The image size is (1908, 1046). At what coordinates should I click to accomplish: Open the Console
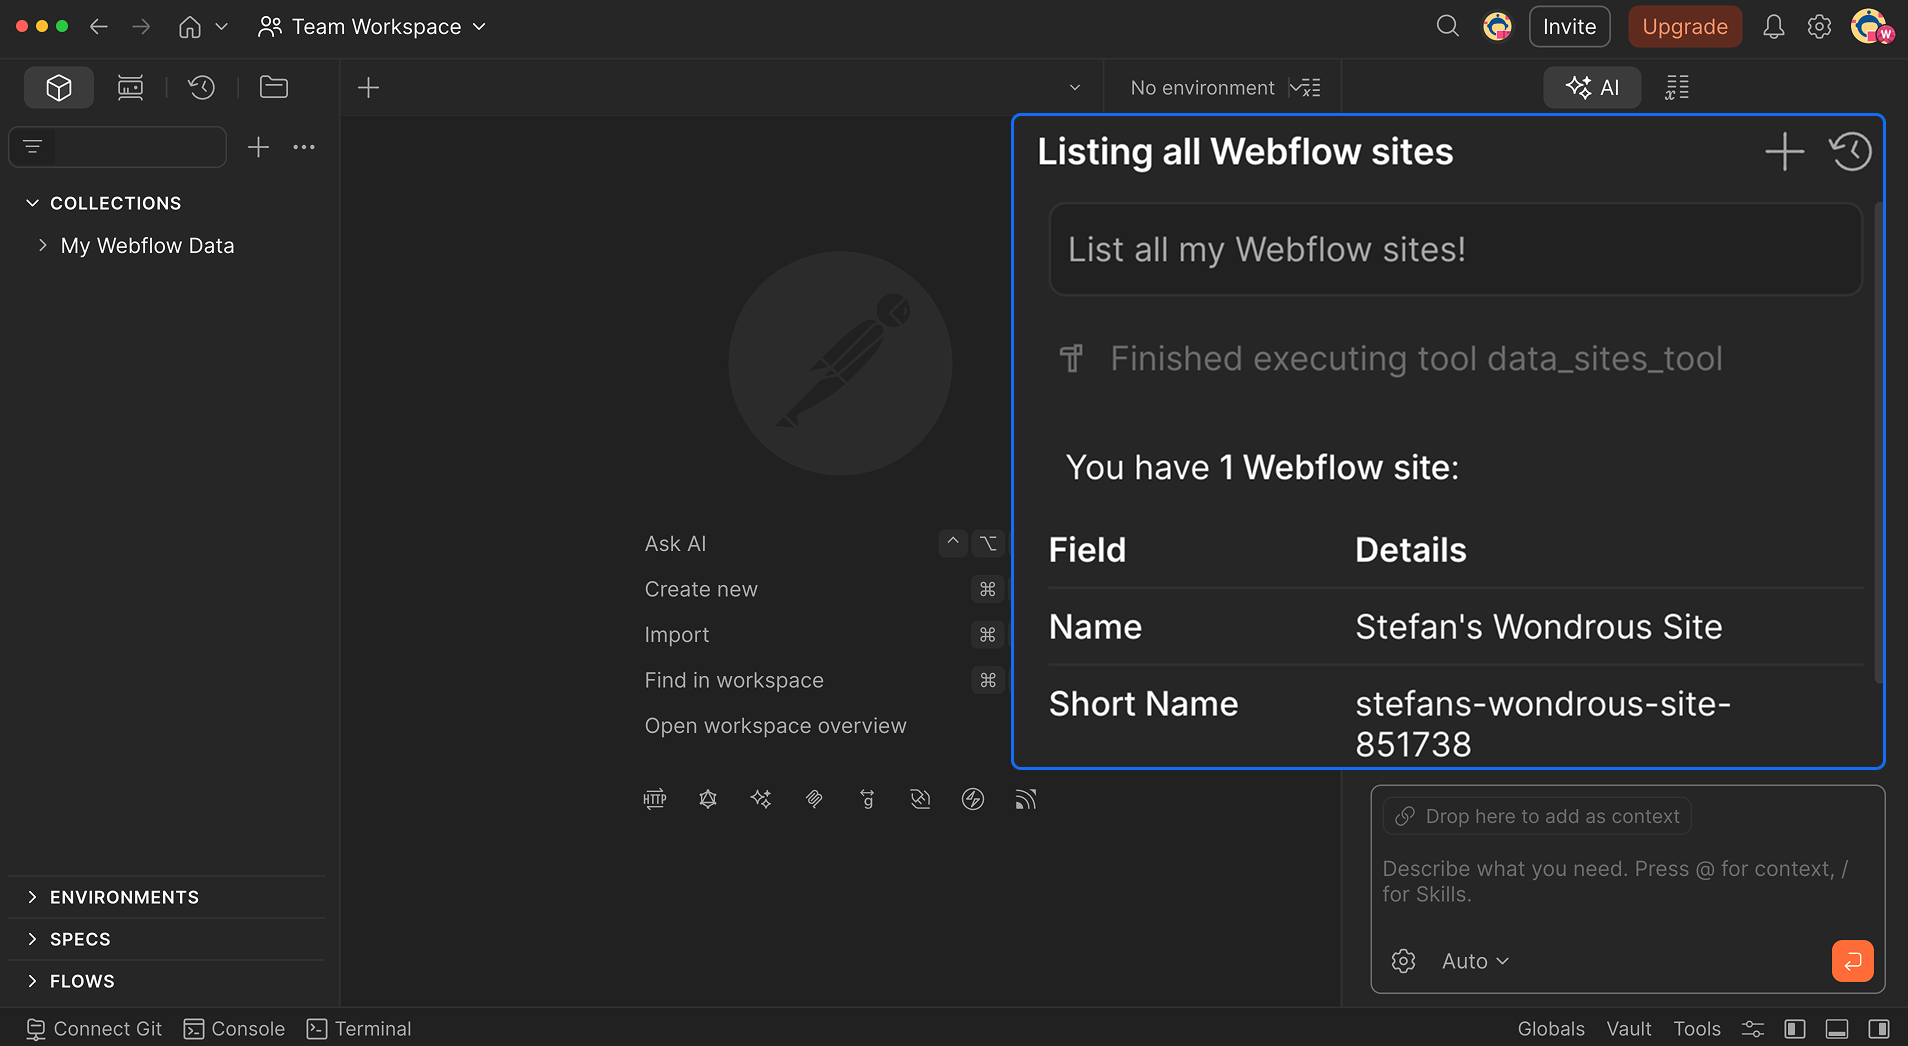[234, 1029]
